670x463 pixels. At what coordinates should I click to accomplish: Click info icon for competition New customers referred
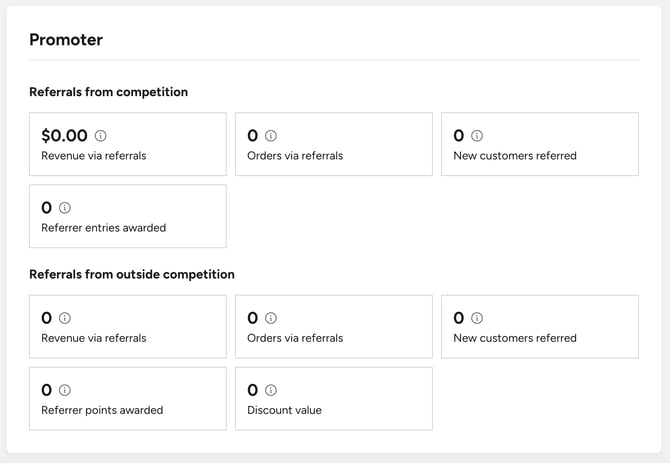click(477, 136)
